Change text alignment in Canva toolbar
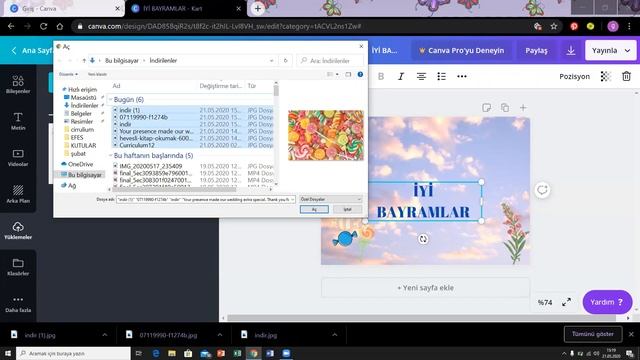This screenshot has height=360, width=640. coord(421,76)
